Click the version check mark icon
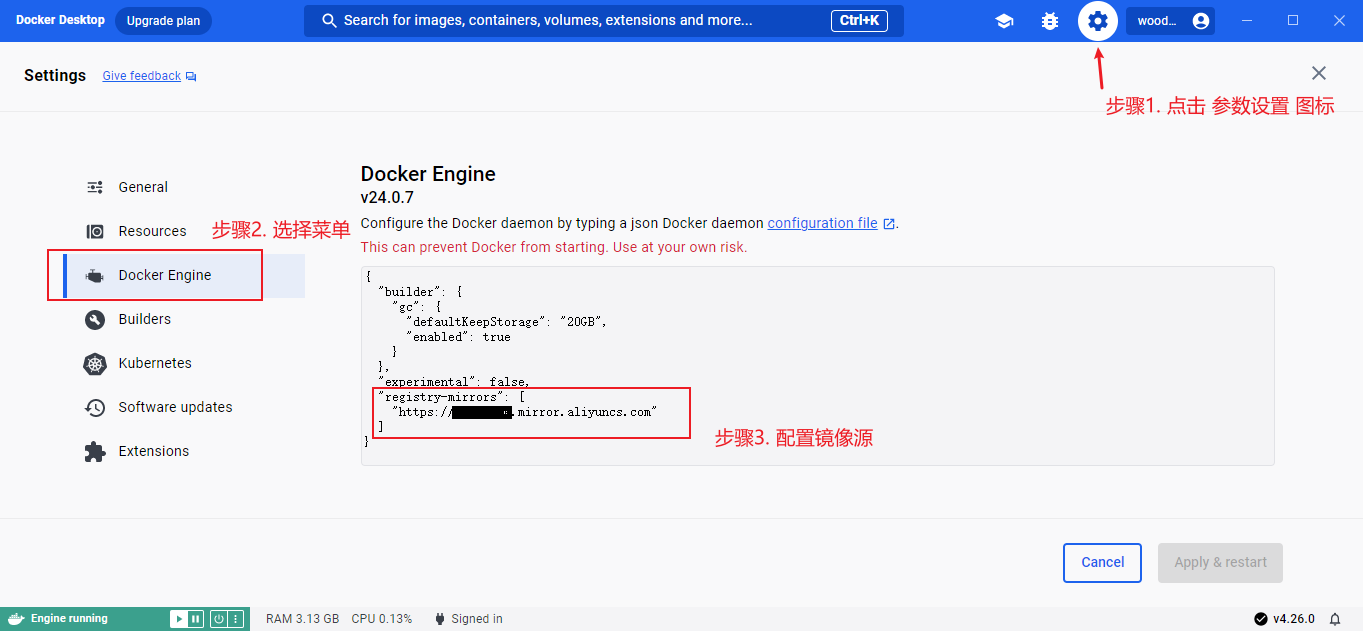This screenshot has width=1363, height=631. (x=1260, y=619)
